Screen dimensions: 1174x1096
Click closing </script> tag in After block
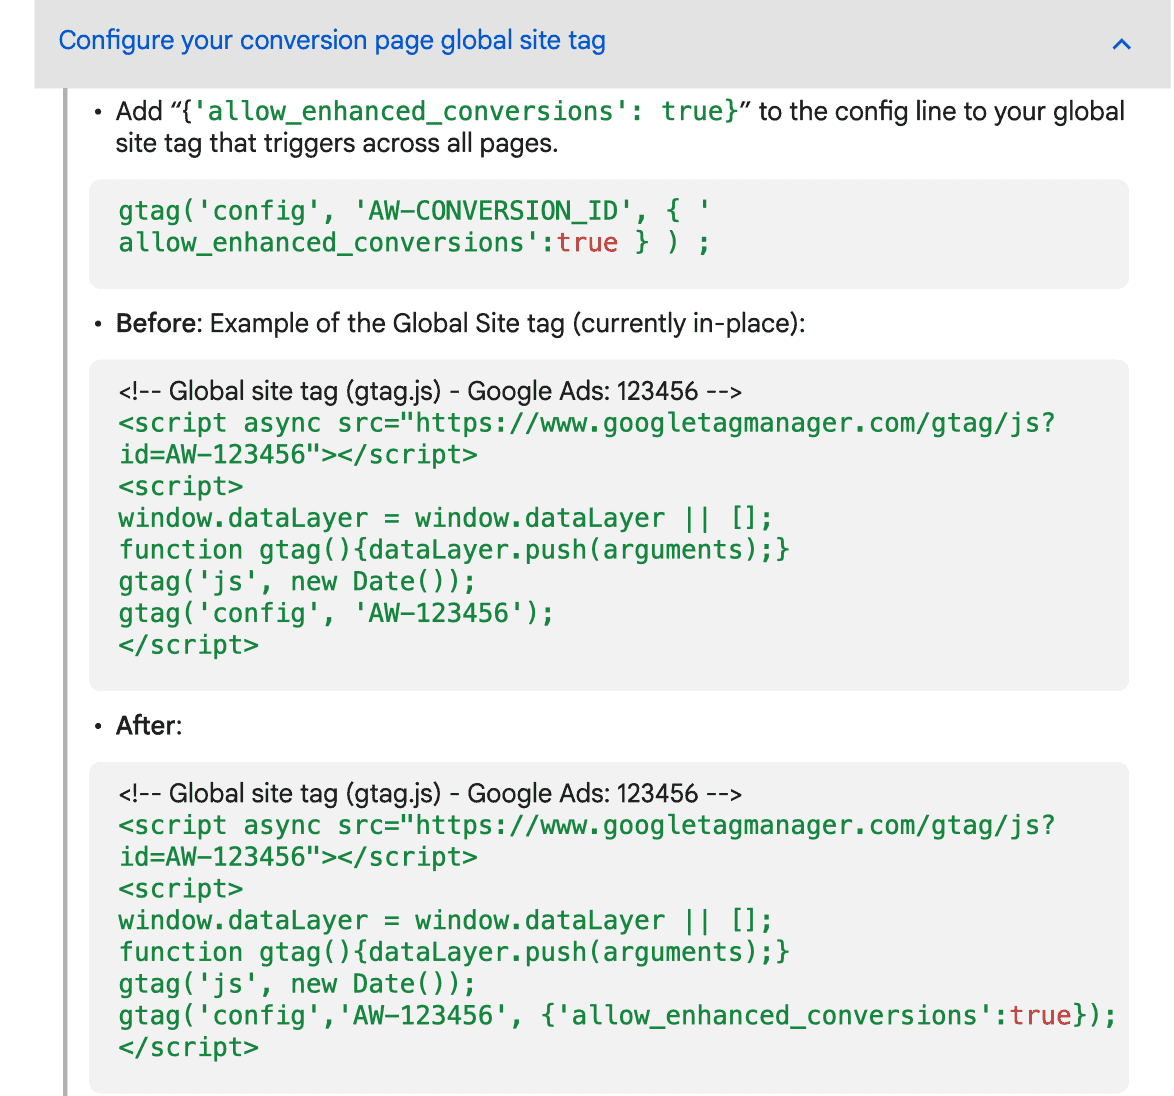[188, 1047]
